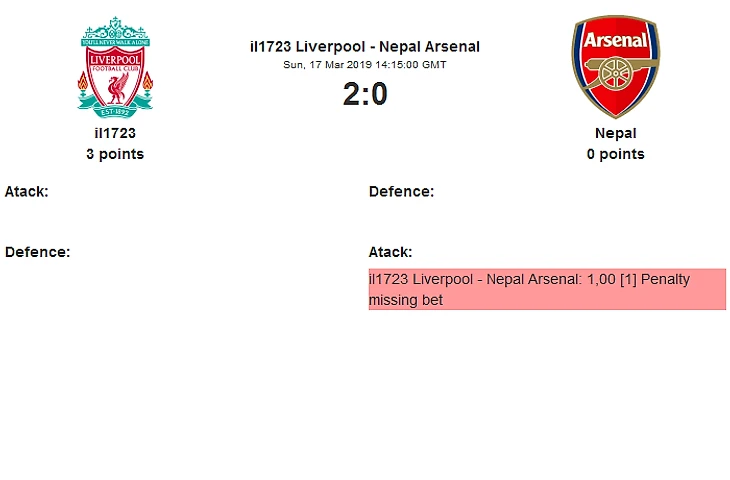Click the Arsenal club crest

(x=615, y=66)
